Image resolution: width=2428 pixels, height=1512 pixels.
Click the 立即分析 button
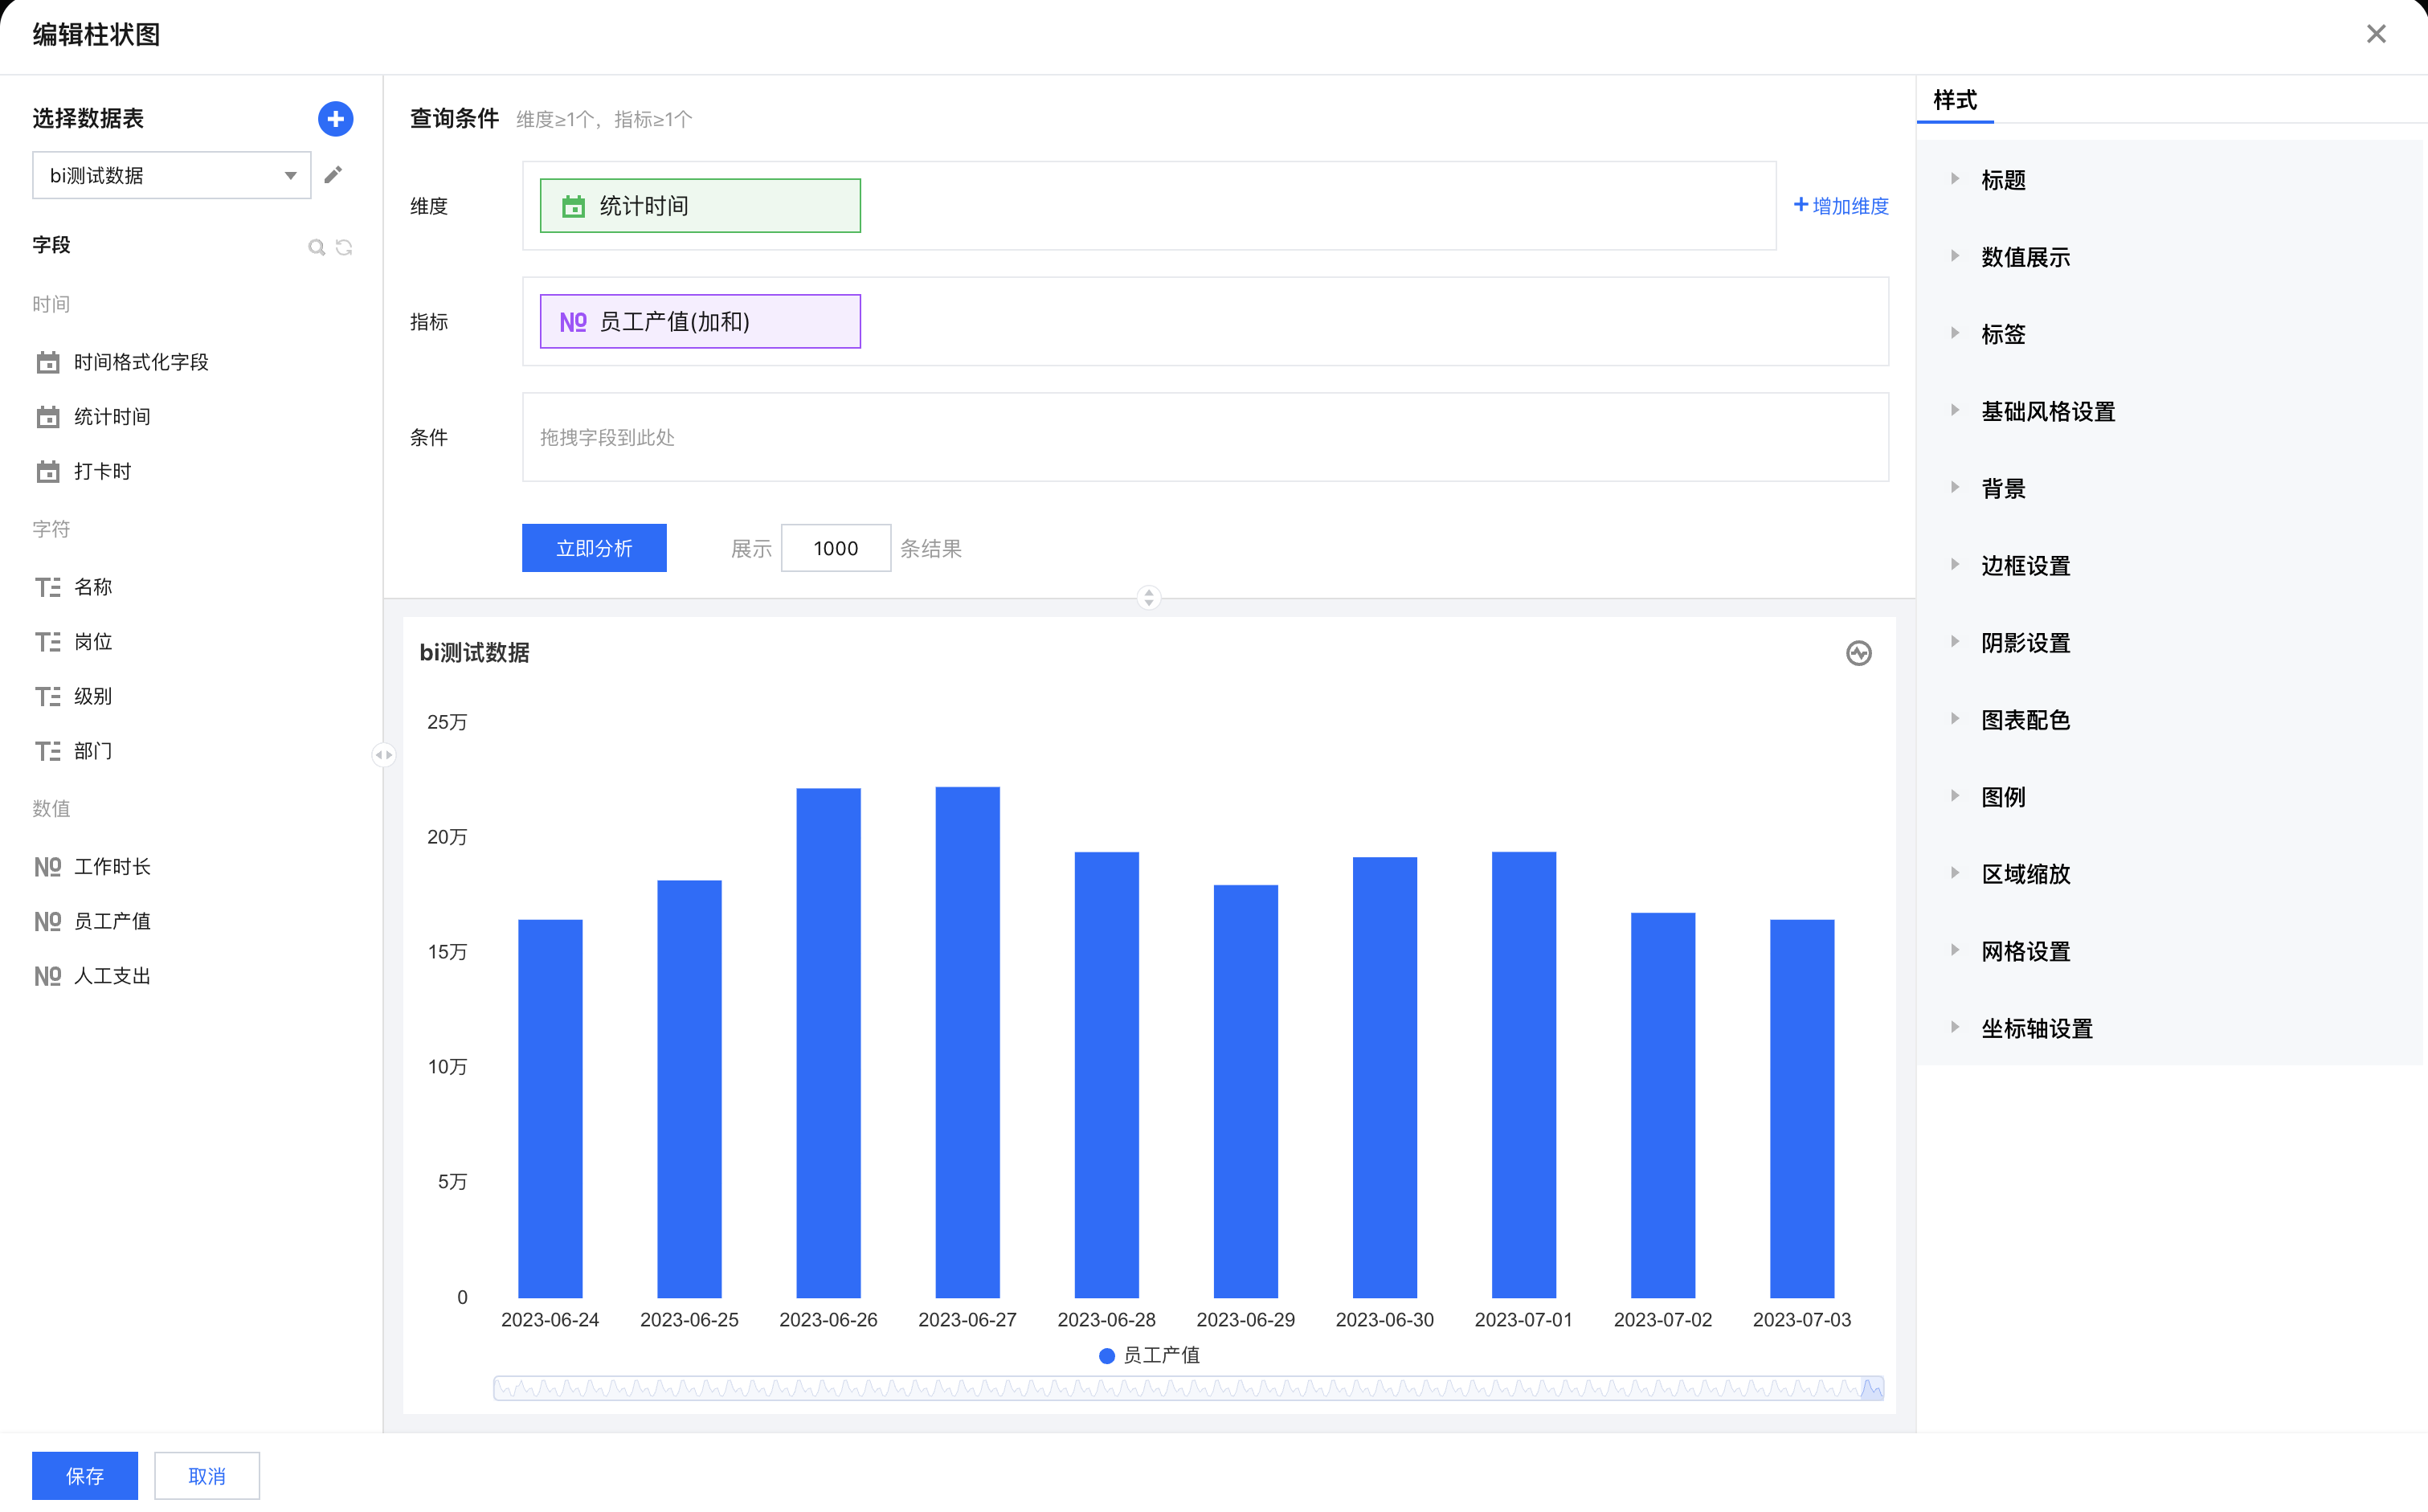[x=594, y=548]
